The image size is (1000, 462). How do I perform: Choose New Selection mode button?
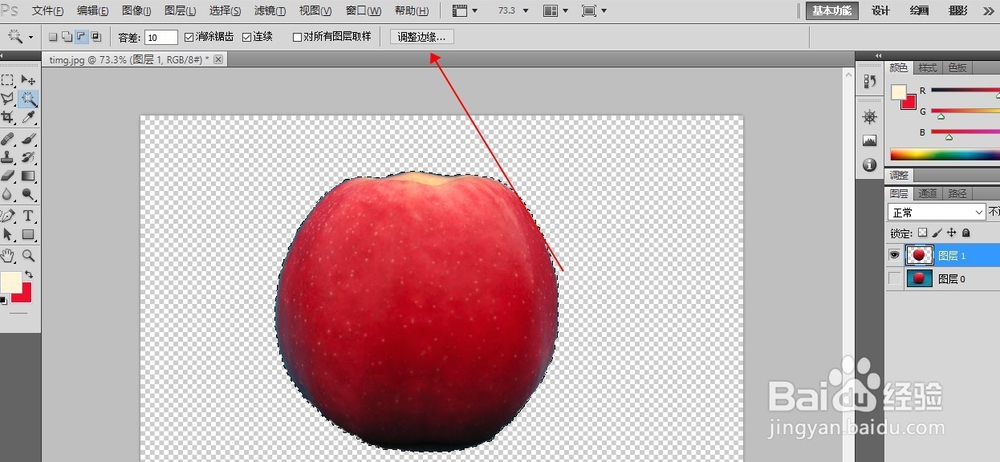tap(53, 37)
